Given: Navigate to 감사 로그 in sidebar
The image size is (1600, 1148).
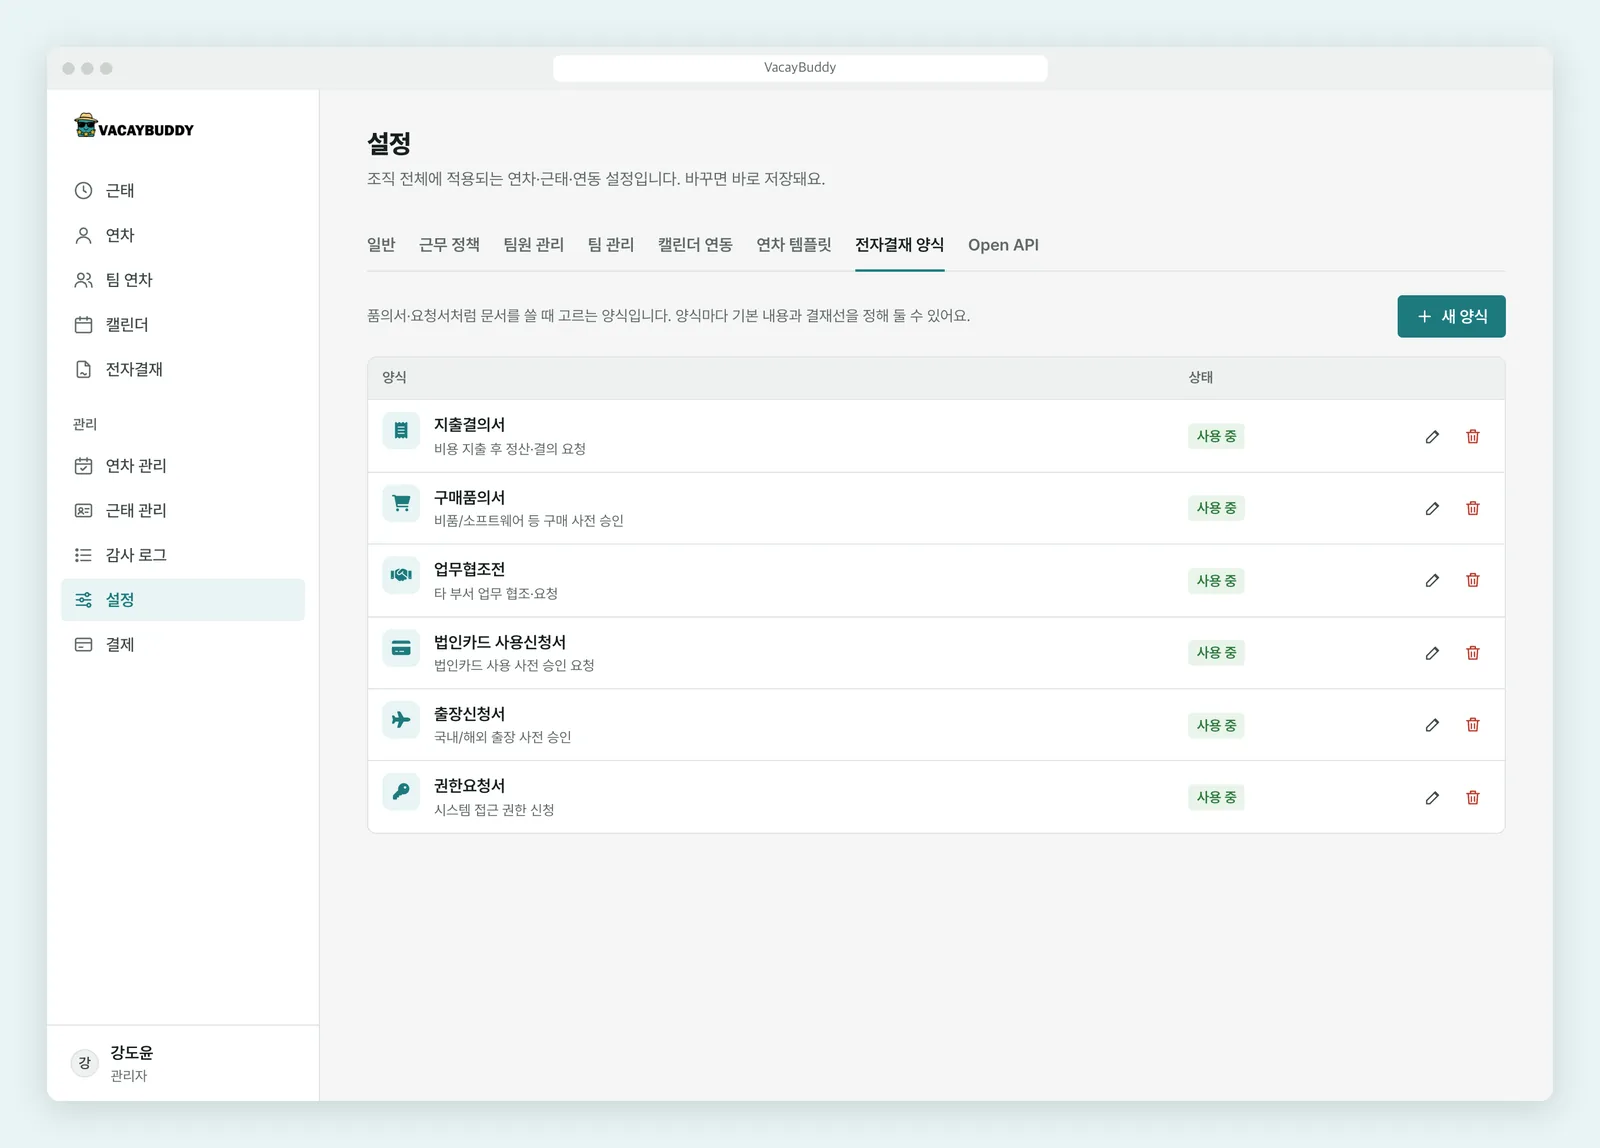Looking at the screenshot, I should coord(183,555).
